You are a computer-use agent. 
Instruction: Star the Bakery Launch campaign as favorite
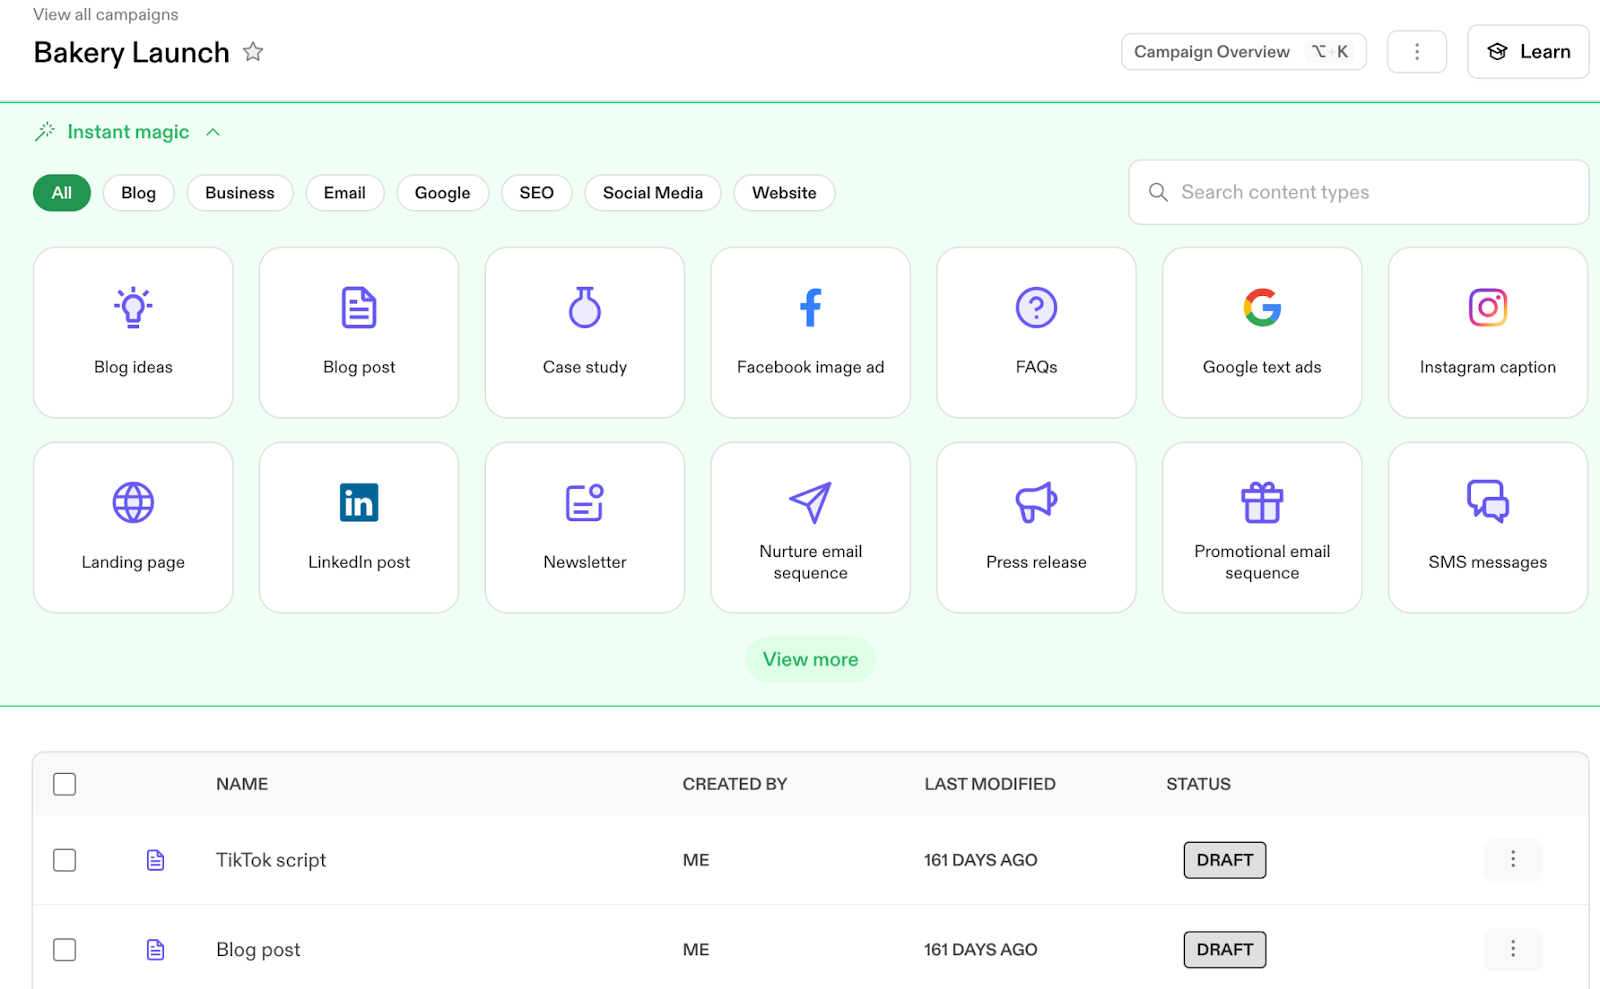pos(253,52)
